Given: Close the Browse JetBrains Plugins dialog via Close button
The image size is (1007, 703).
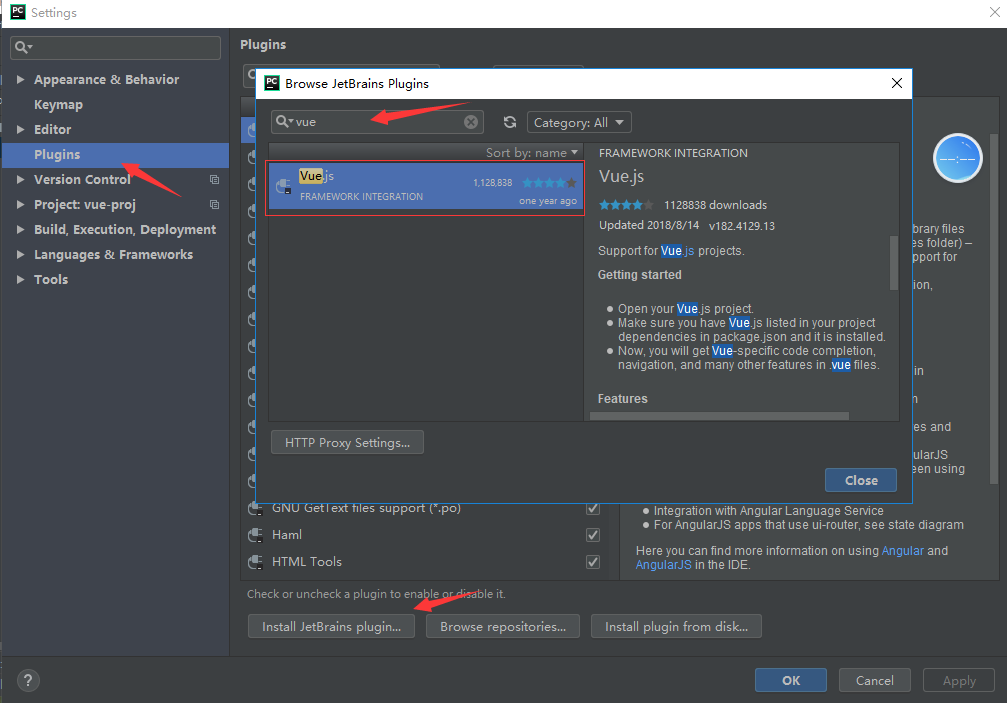Looking at the screenshot, I should point(861,480).
